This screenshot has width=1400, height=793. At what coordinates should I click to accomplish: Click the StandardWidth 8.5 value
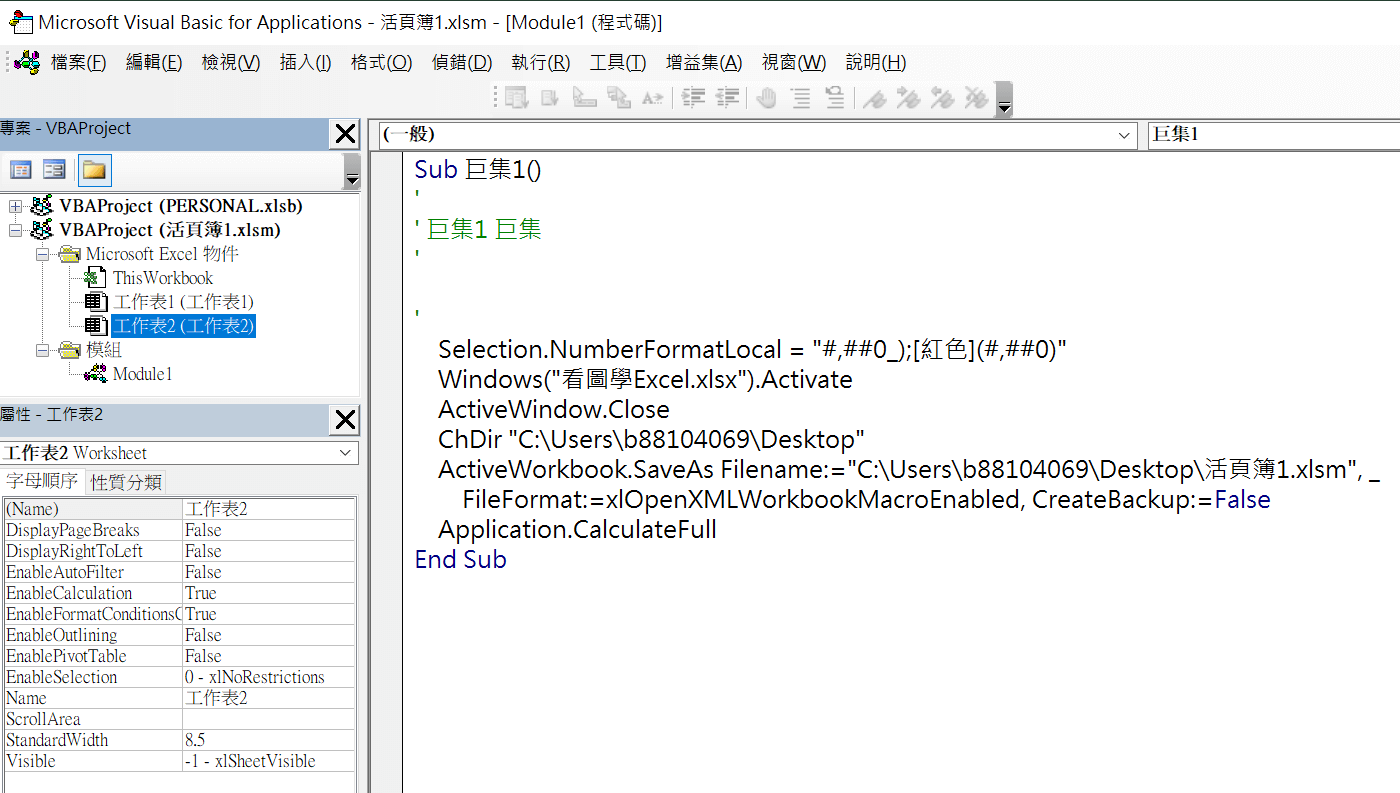pos(269,740)
